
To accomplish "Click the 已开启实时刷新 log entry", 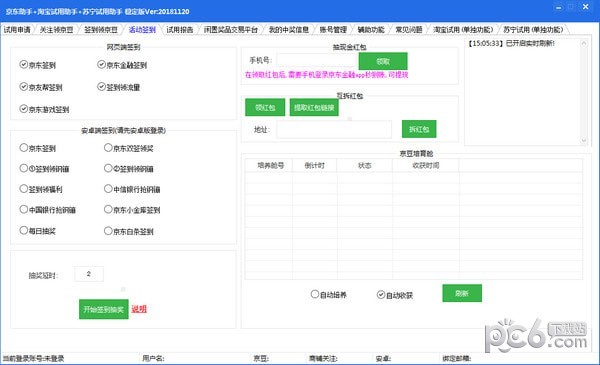I will [x=511, y=43].
